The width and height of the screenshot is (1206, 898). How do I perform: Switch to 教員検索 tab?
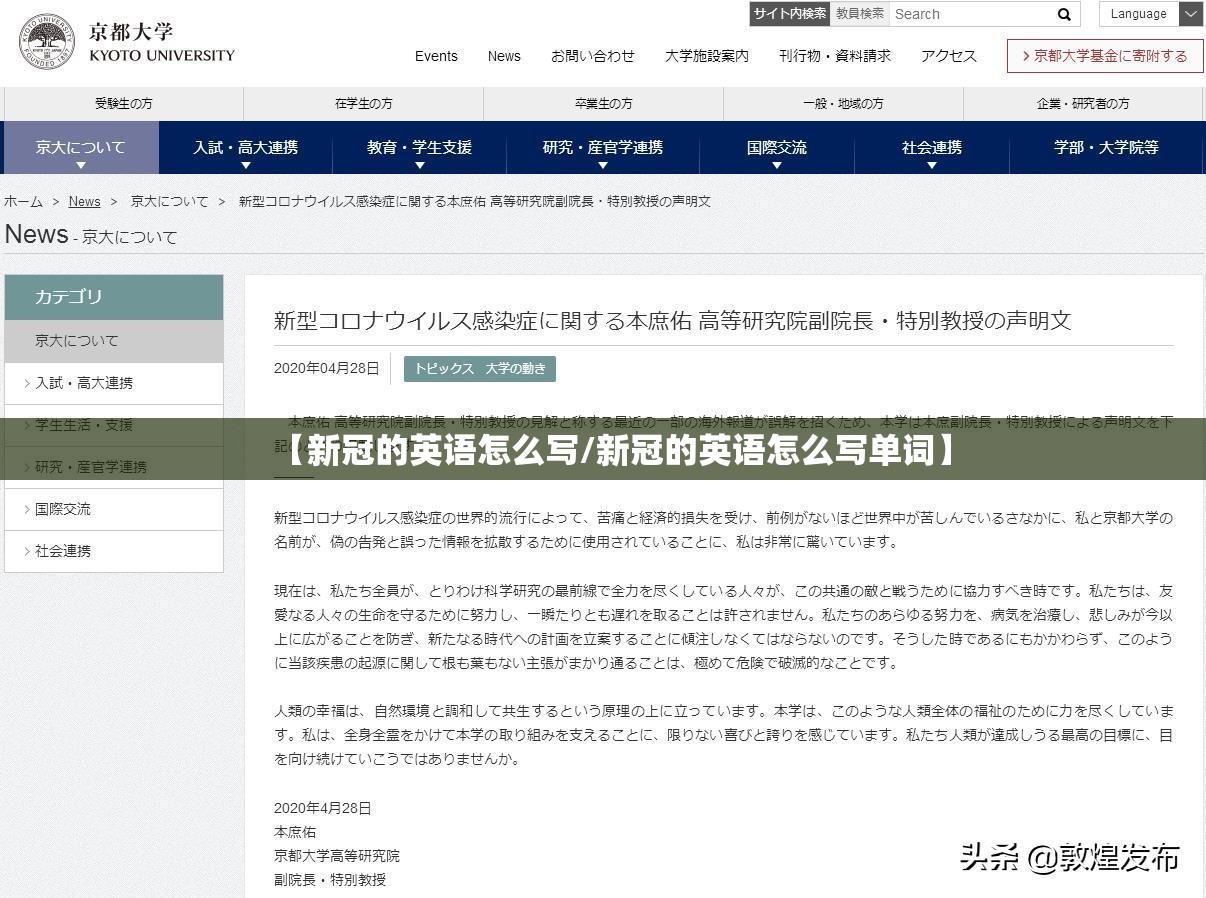(x=860, y=14)
